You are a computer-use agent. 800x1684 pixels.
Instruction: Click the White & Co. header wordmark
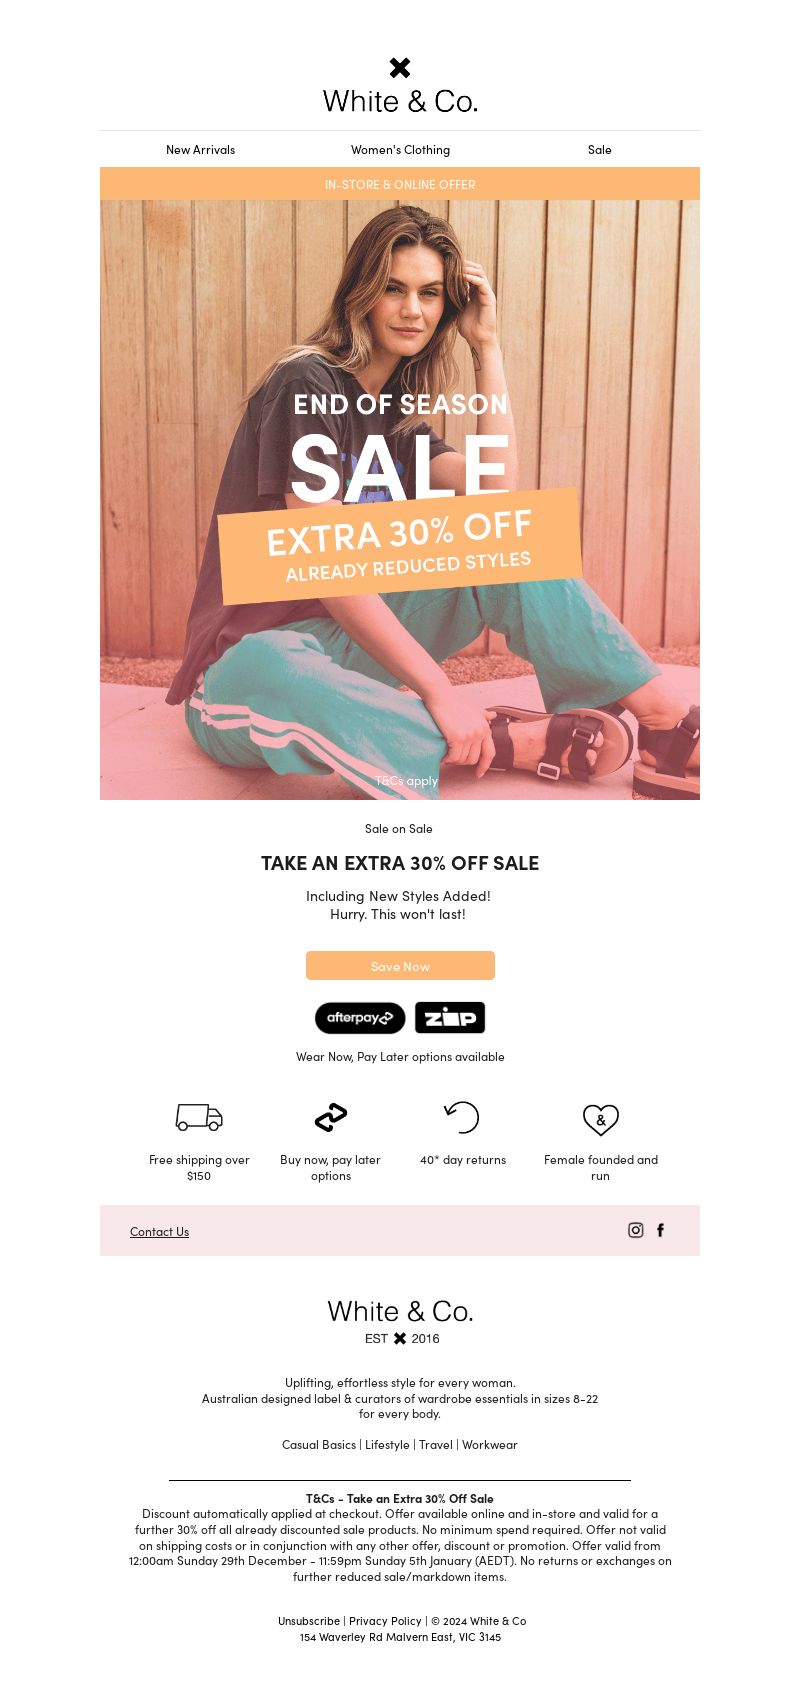point(400,101)
